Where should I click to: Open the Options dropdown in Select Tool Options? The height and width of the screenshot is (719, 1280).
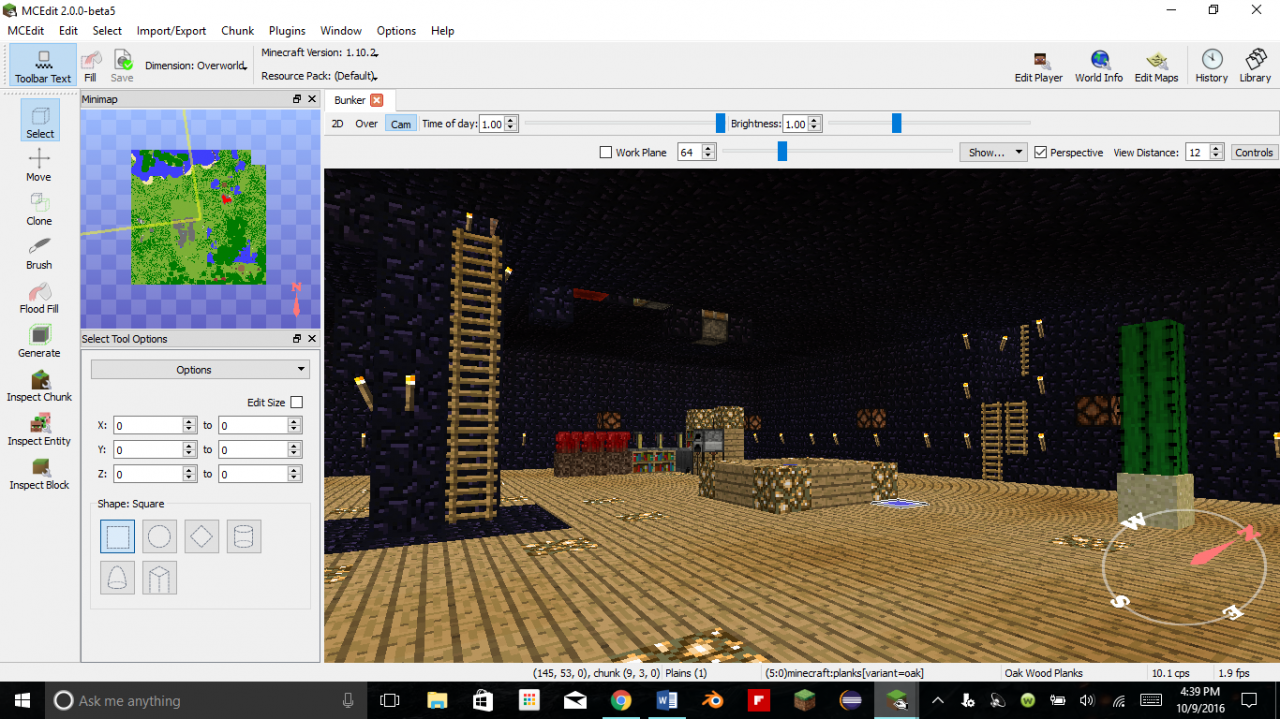click(198, 369)
